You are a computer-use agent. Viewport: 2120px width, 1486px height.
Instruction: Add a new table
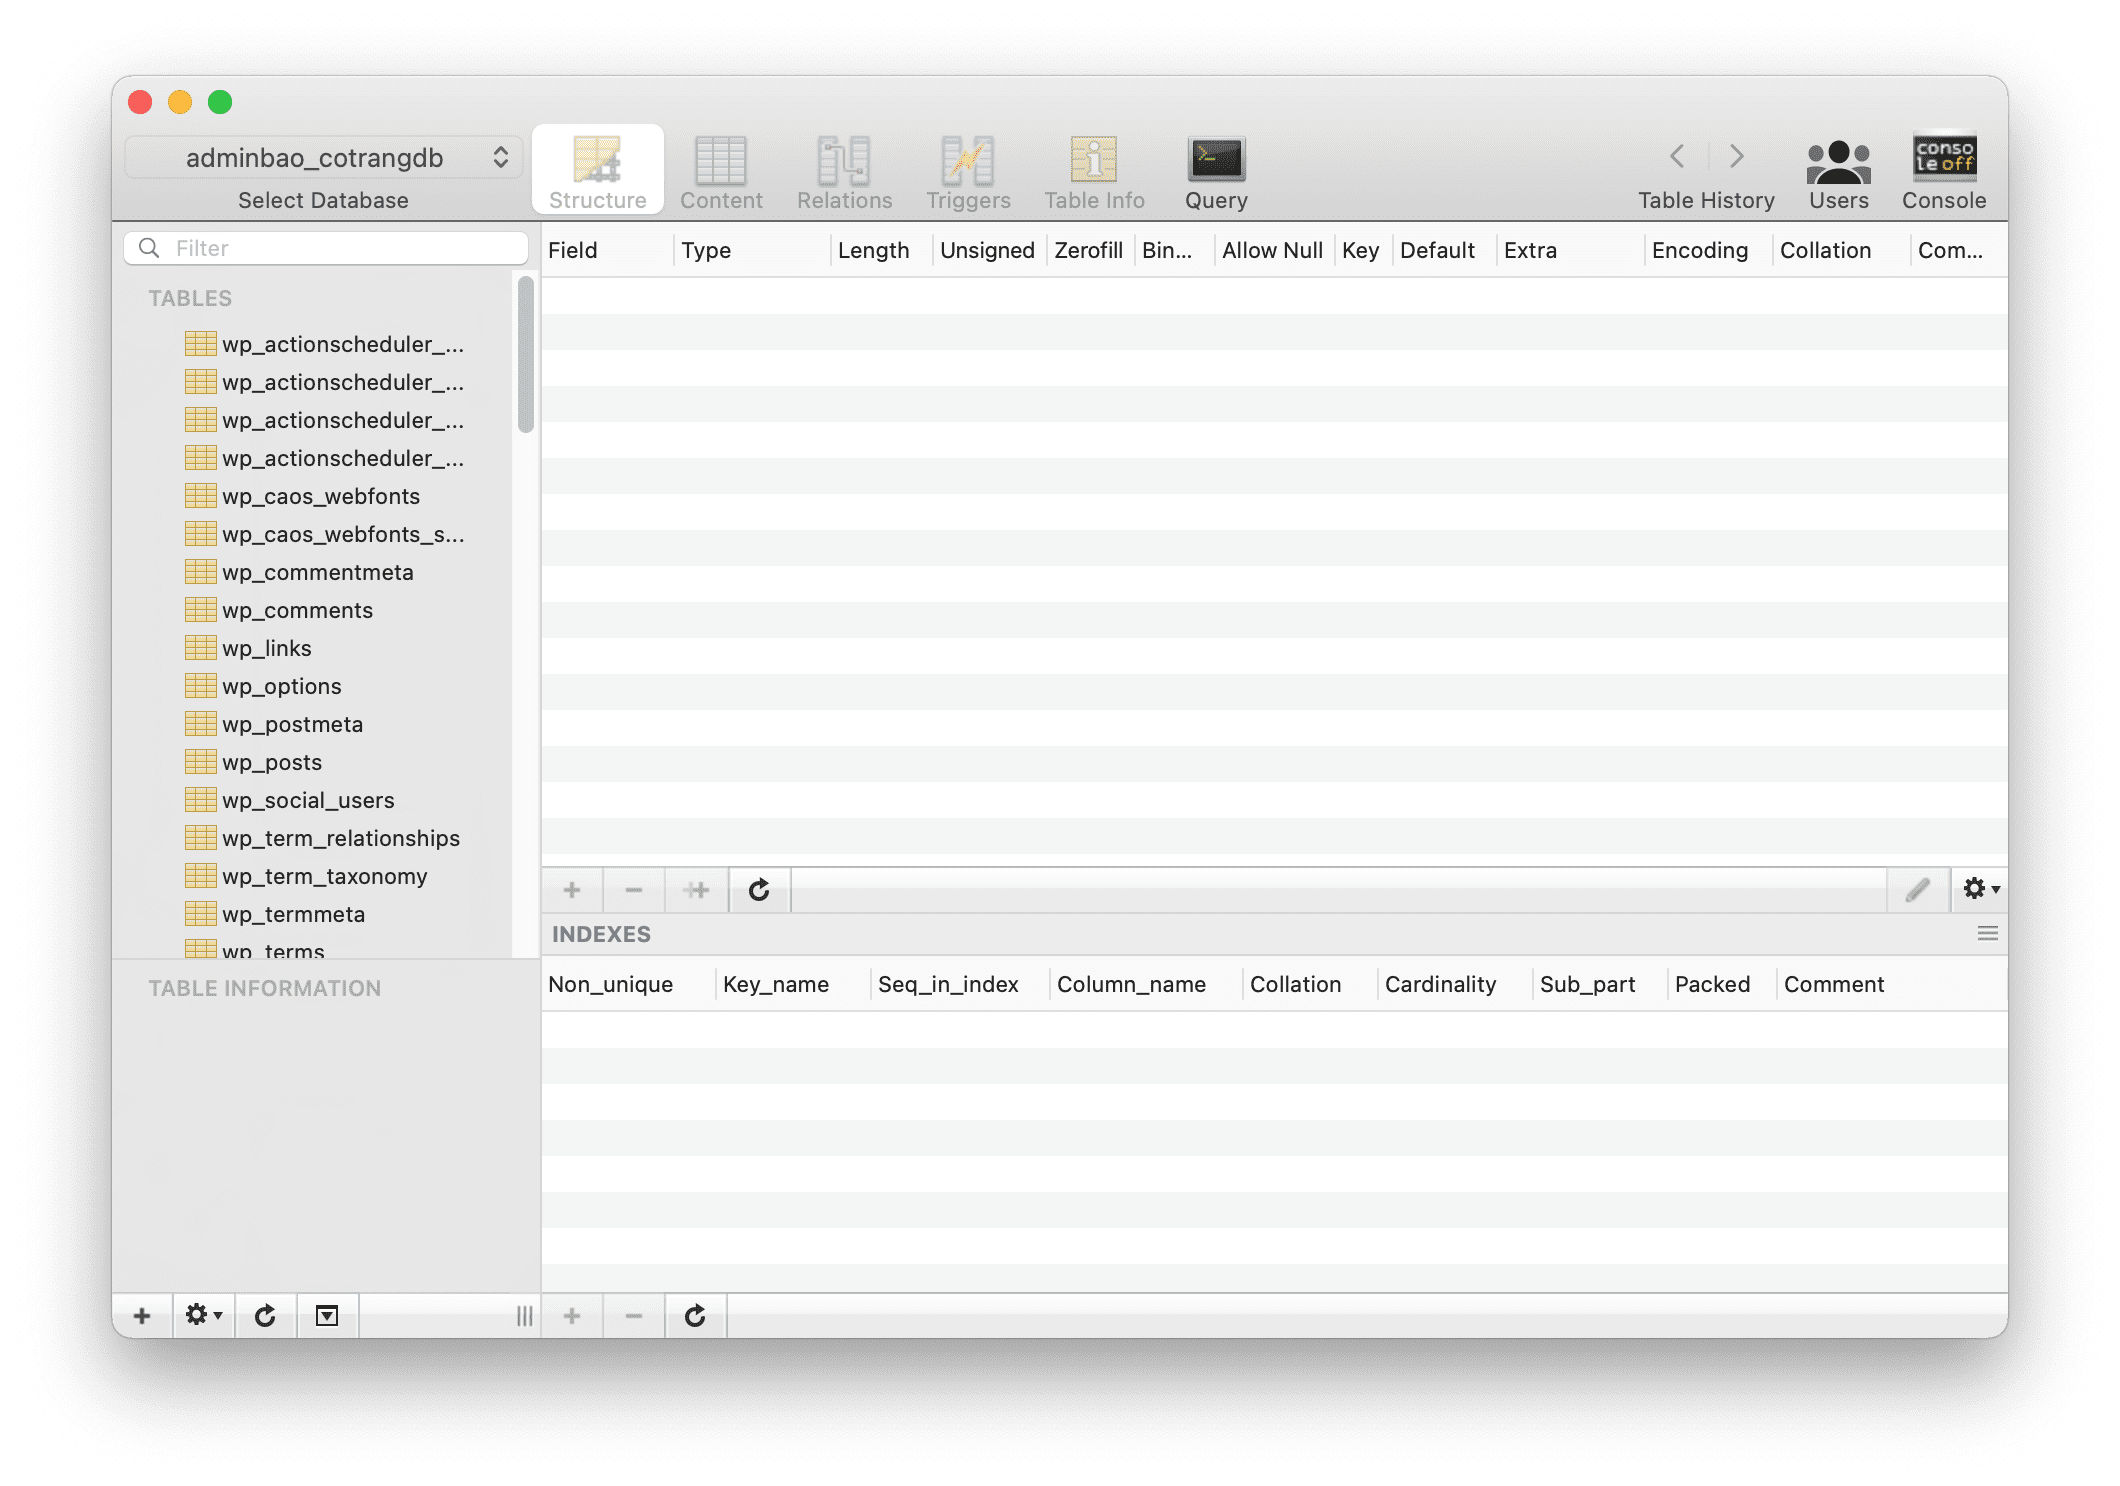tap(142, 1316)
